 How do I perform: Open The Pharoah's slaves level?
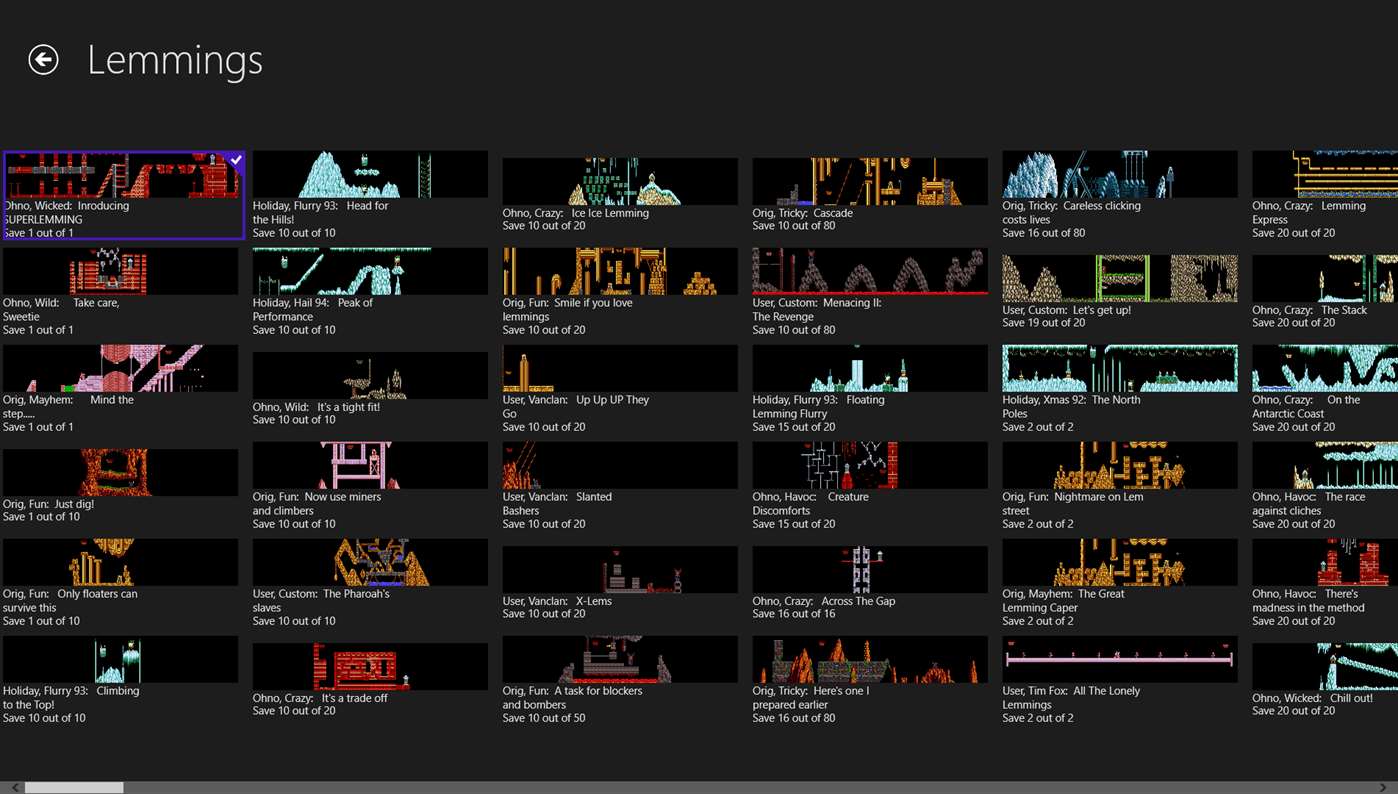pos(370,583)
